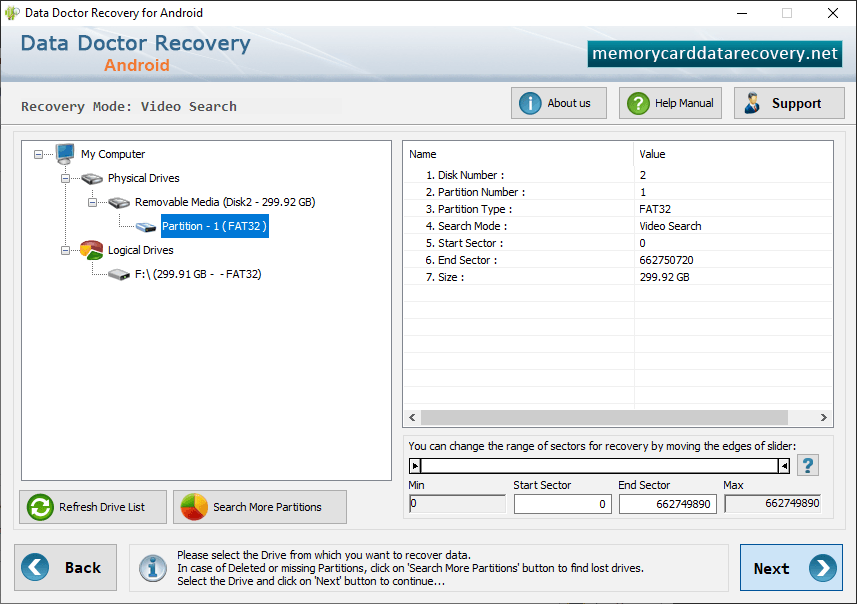Viewport: 857px width, 604px height.
Task: Visit memorycarddatarecovery.net link
Action: (715, 54)
